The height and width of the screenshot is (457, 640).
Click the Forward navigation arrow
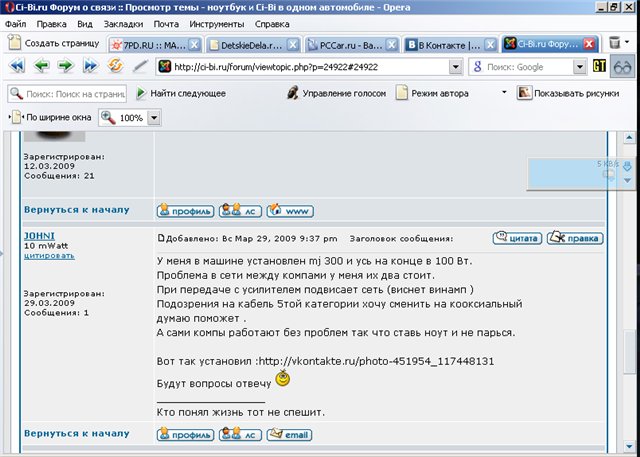coord(66,67)
